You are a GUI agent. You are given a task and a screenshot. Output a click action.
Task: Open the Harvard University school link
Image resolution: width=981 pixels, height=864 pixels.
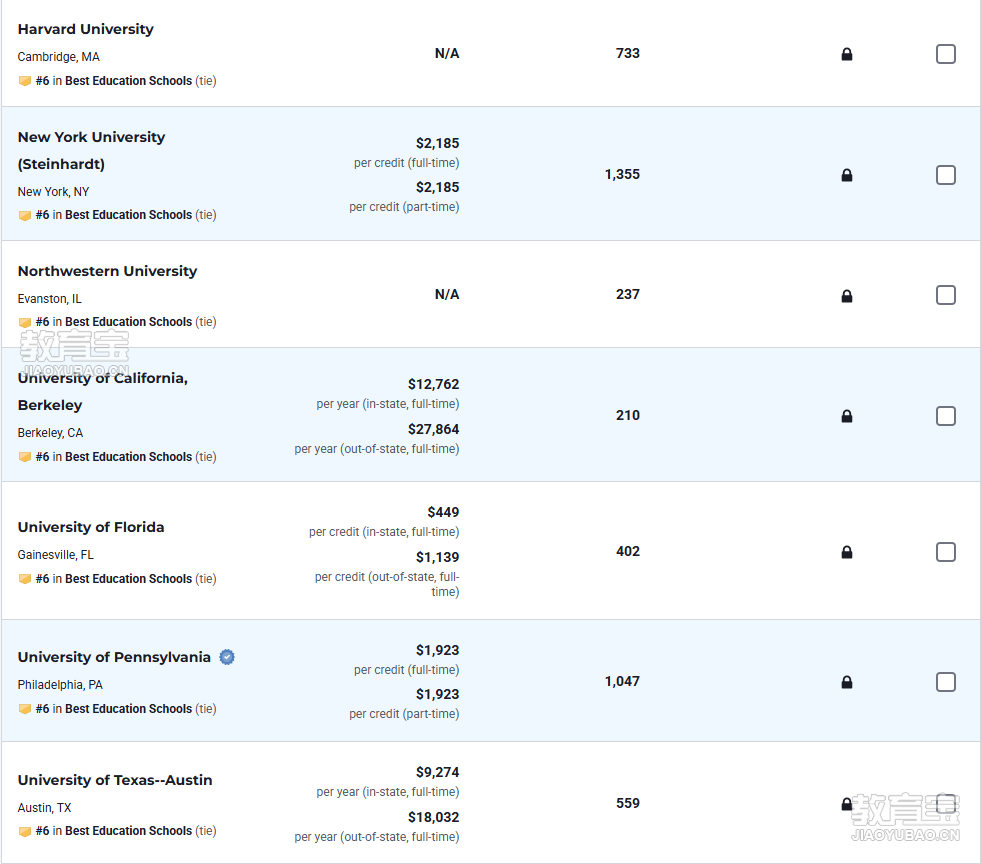click(86, 29)
